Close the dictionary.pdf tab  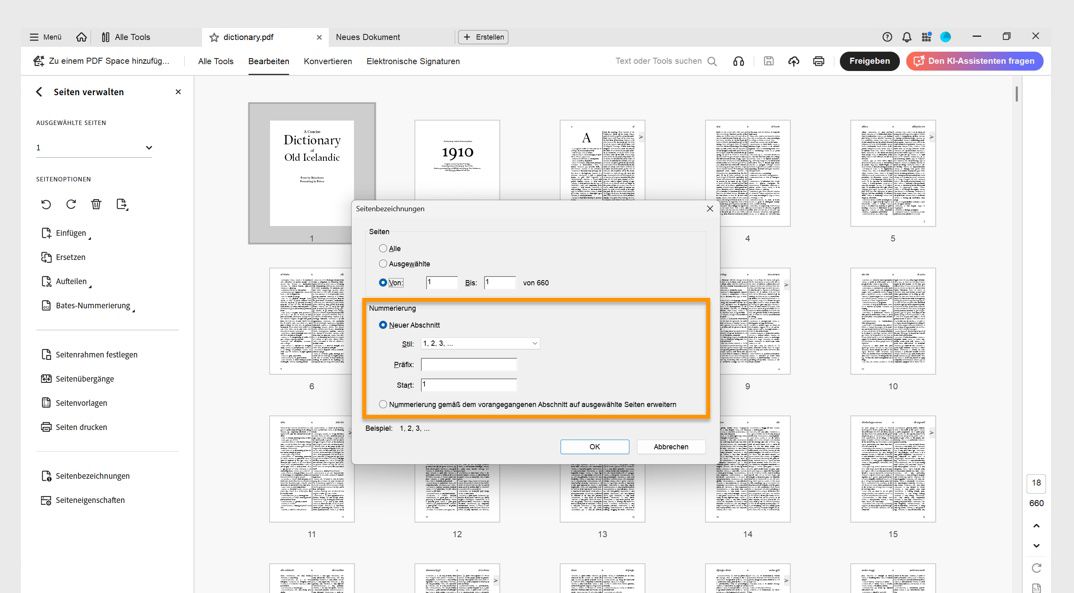[319, 37]
